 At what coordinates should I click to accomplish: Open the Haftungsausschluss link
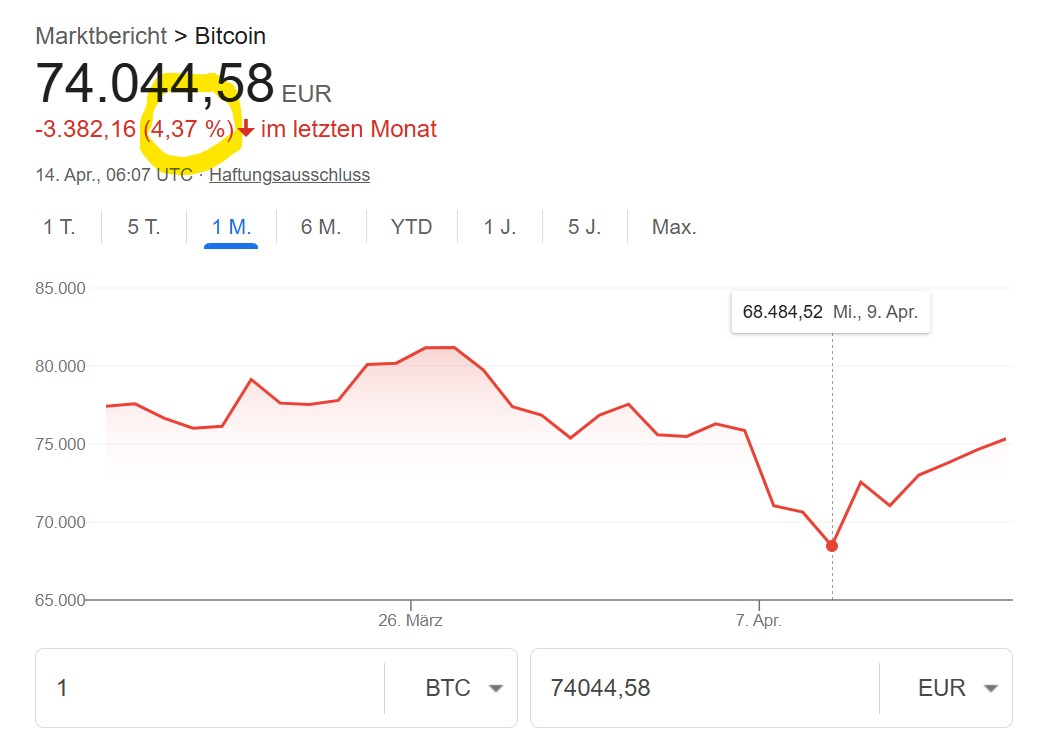pos(290,175)
